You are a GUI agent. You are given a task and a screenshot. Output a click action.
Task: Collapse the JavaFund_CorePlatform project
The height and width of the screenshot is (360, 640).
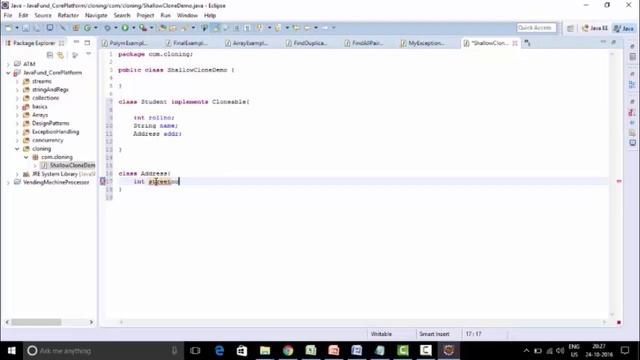(x=8, y=73)
